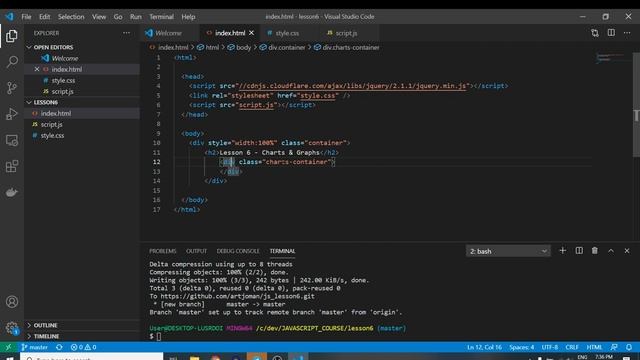Kill the terminal with trash icon
This screenshot has width=640, height=360.
pos(595,251)
